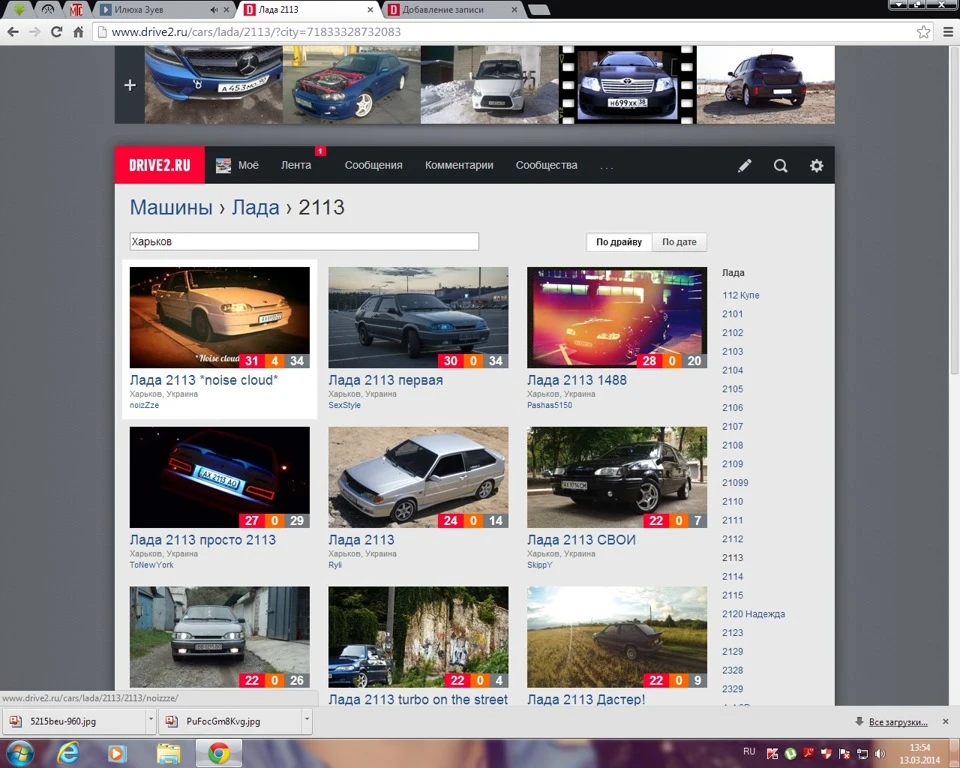Click the Лада breadcrumb link
Image resolution: width=960 pixels, height=768 pixels.
tap(255, 207)
